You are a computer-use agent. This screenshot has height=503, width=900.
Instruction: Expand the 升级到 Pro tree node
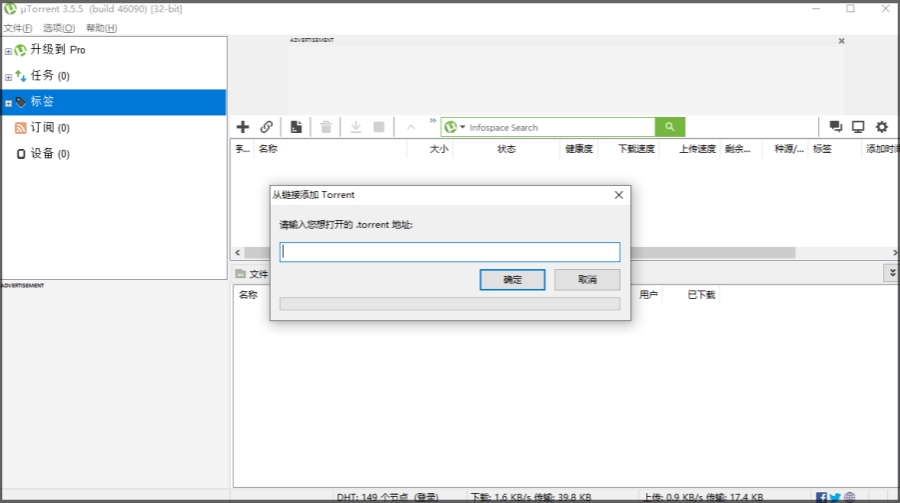(x=8, y=51)
